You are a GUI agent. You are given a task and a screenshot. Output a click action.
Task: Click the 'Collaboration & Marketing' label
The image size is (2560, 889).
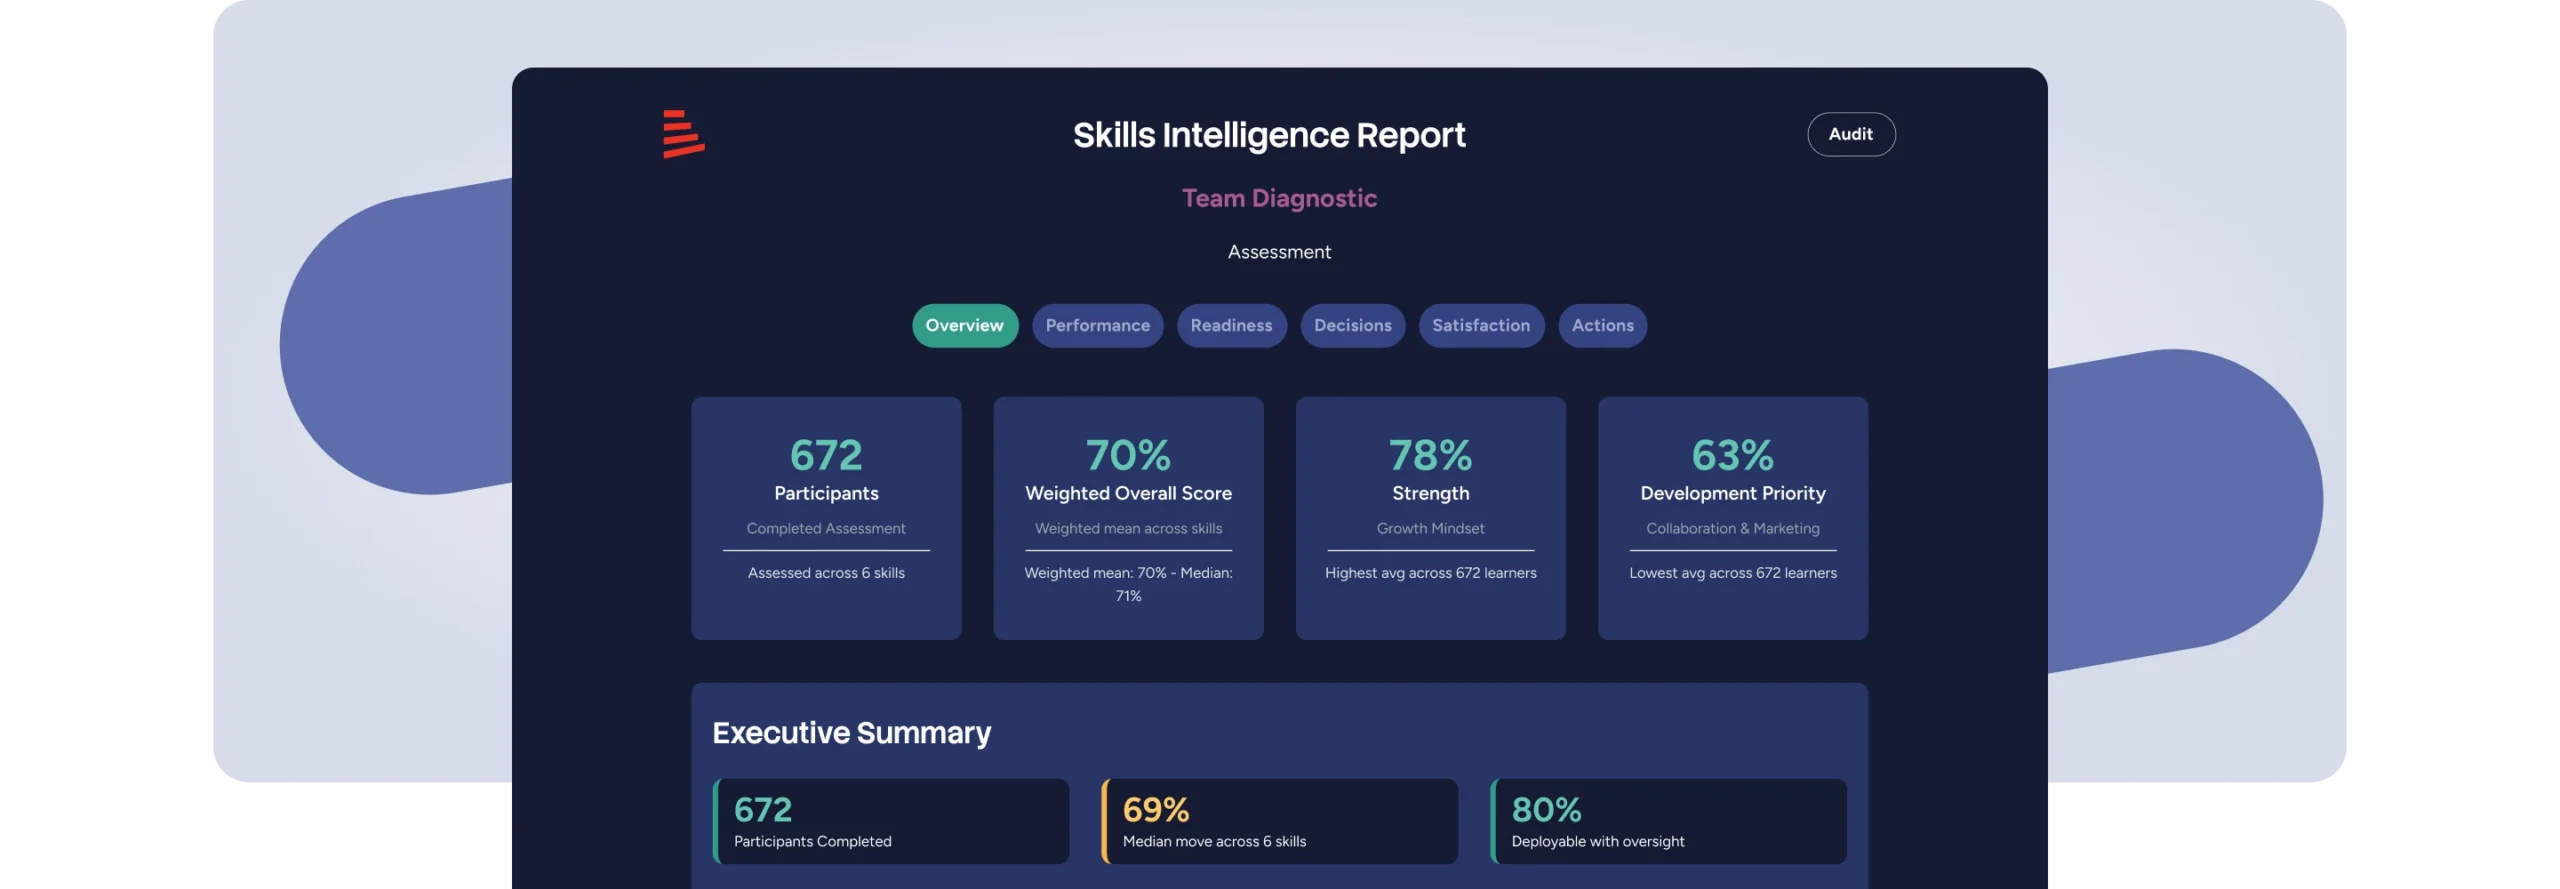1732,528
